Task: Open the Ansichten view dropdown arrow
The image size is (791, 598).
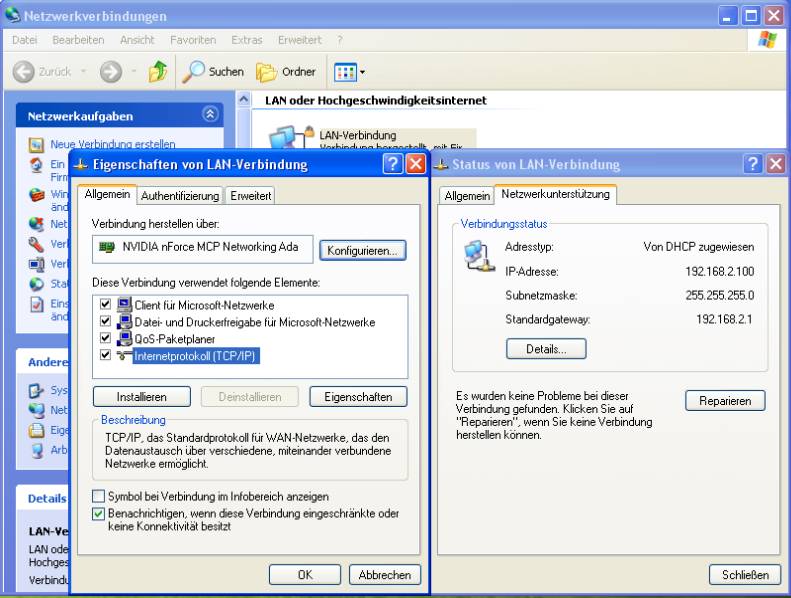Action: pos(362,72)
